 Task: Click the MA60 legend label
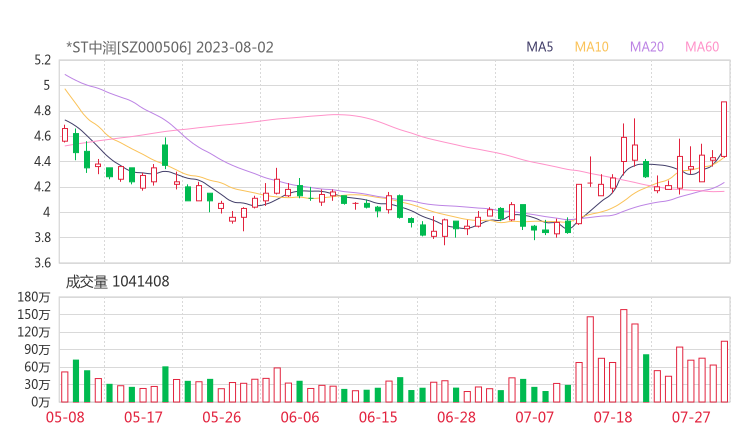702,47
